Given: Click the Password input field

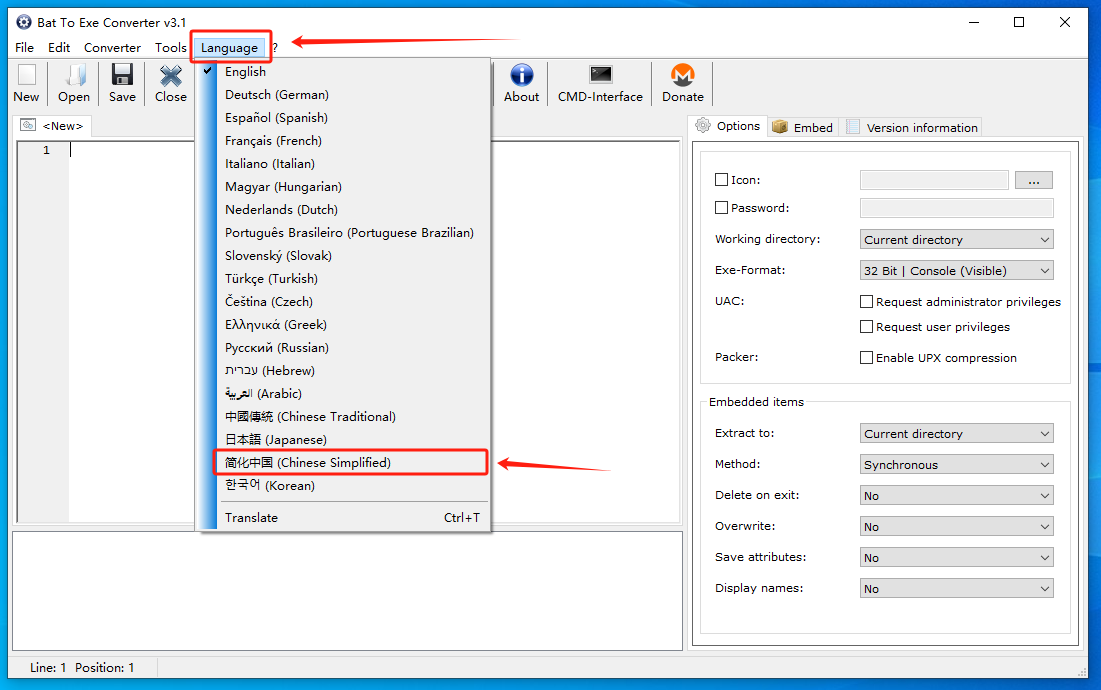Looking at the screenshot, I should tap(956, 208).
